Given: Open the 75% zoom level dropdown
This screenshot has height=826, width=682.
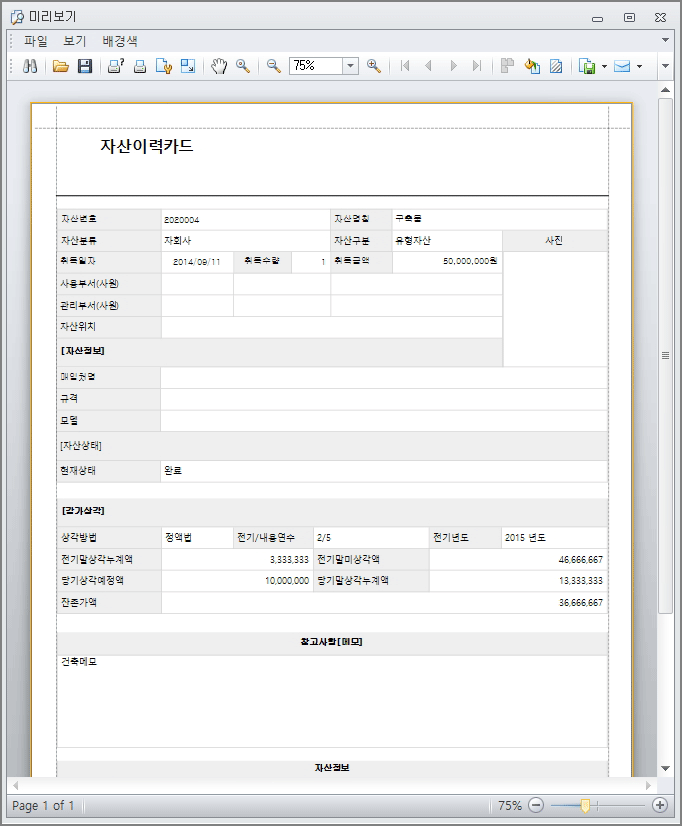Looking at the screenshot, I should click(x=350, y=66).
